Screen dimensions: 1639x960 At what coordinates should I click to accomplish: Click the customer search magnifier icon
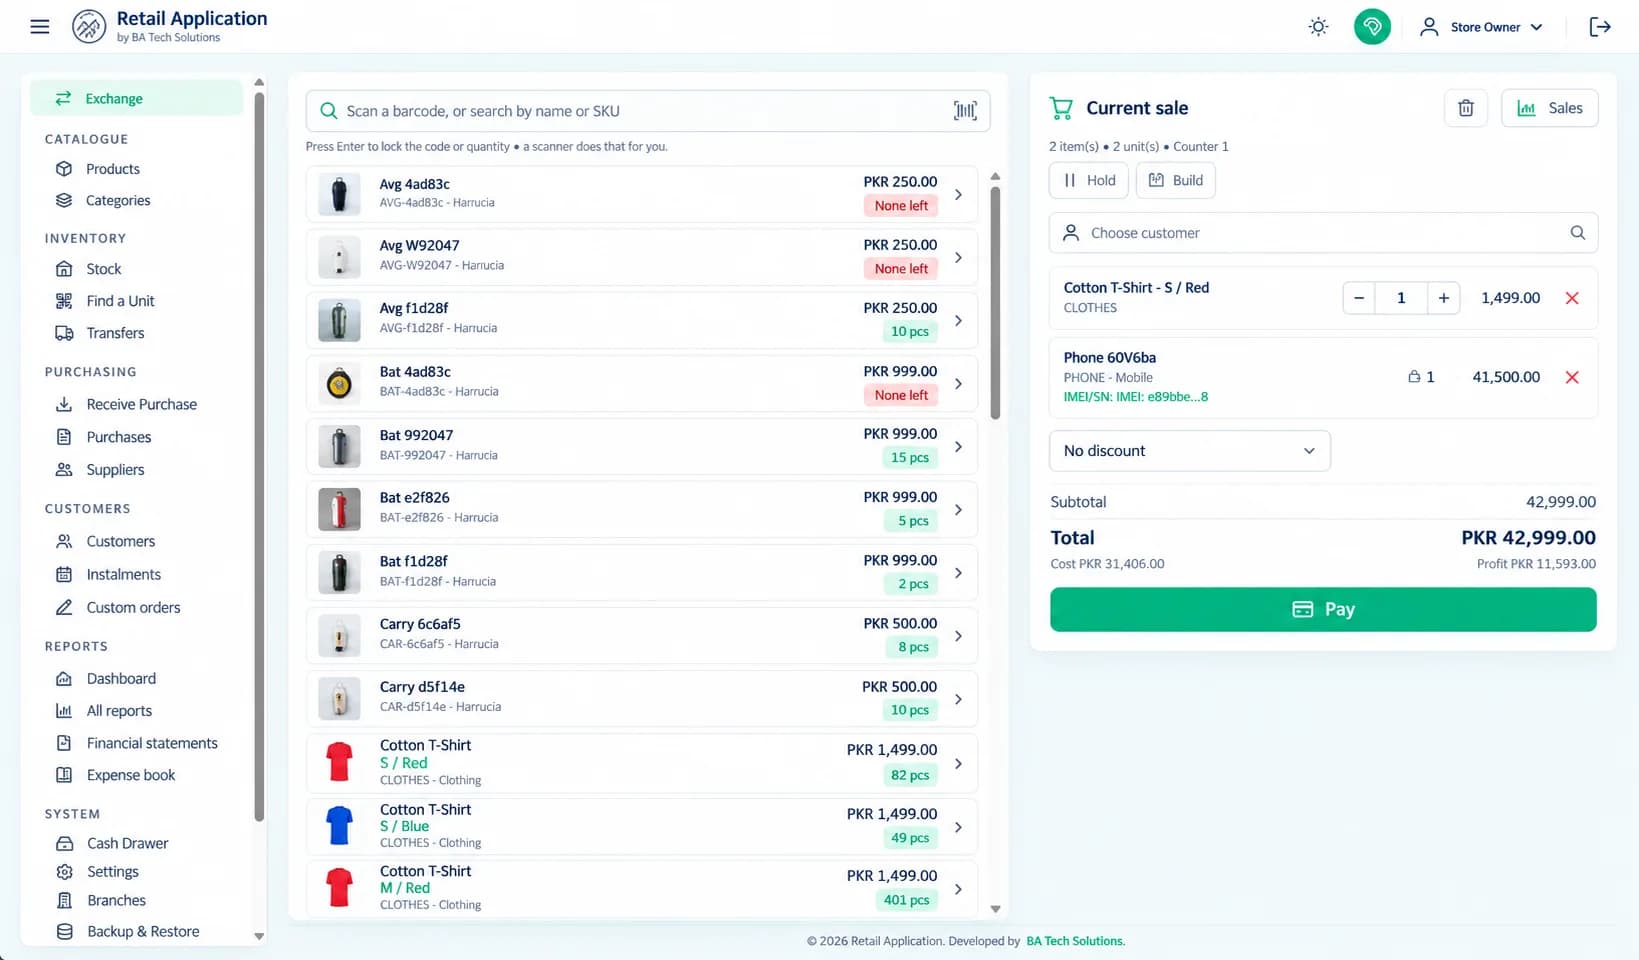tap(1577, 233)
